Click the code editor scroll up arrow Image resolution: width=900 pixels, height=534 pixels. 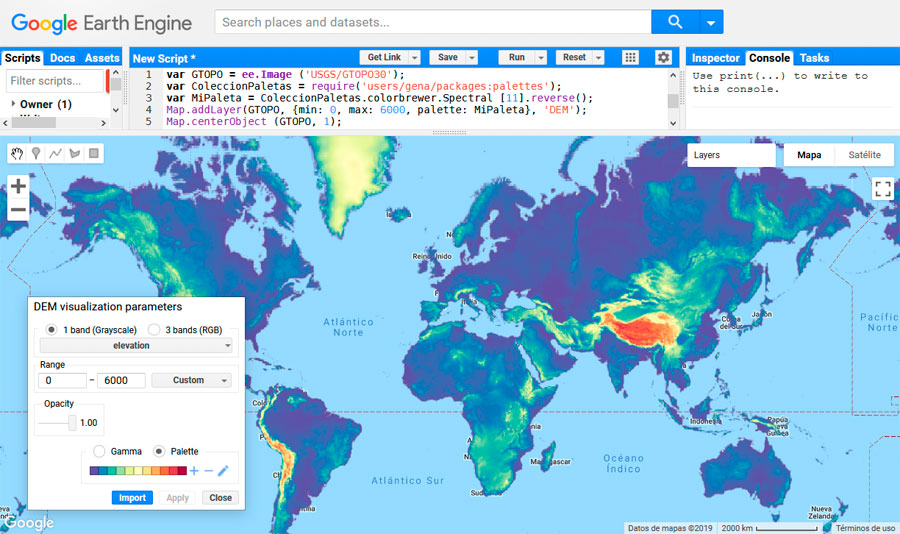tap(673, 75)
